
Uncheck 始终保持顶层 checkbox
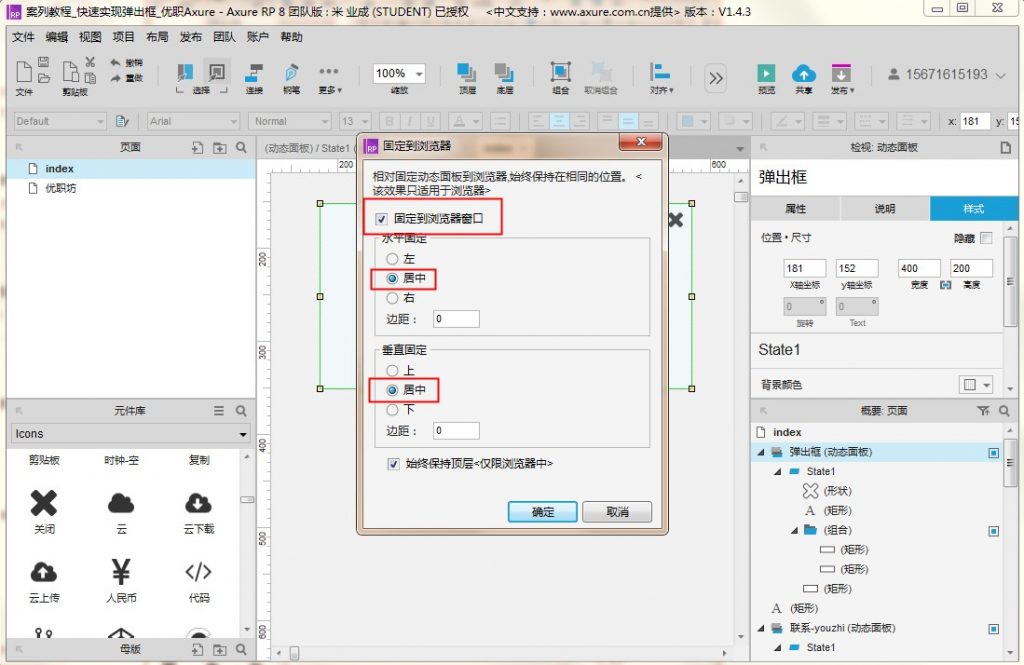tap(393, 464)
